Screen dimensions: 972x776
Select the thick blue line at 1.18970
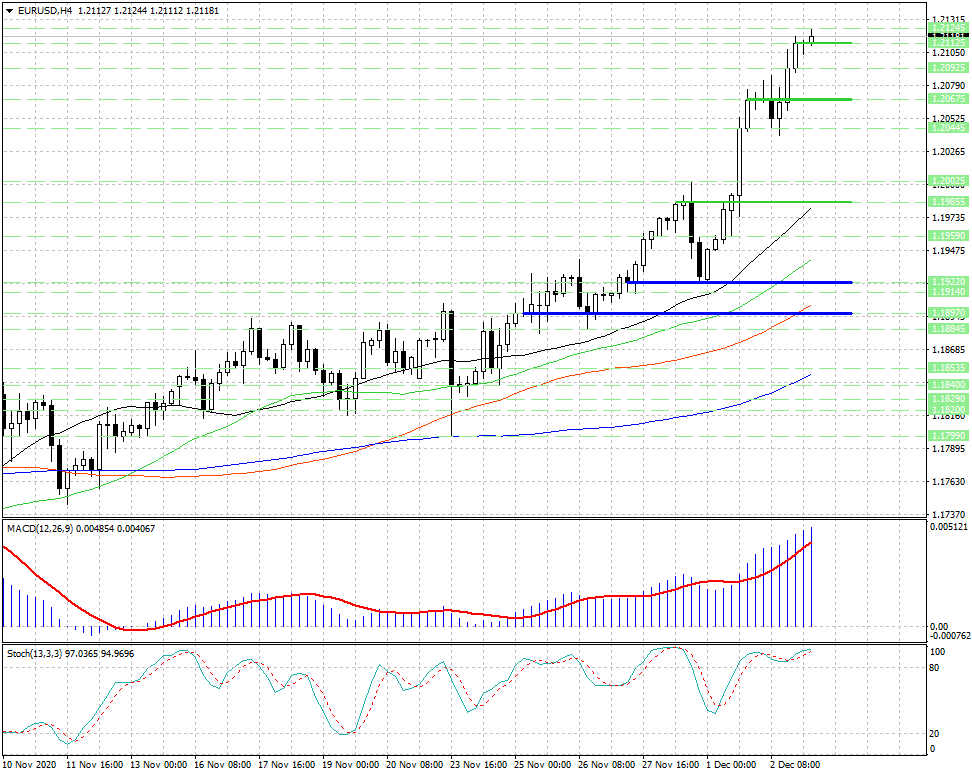[x=687, y=313]
